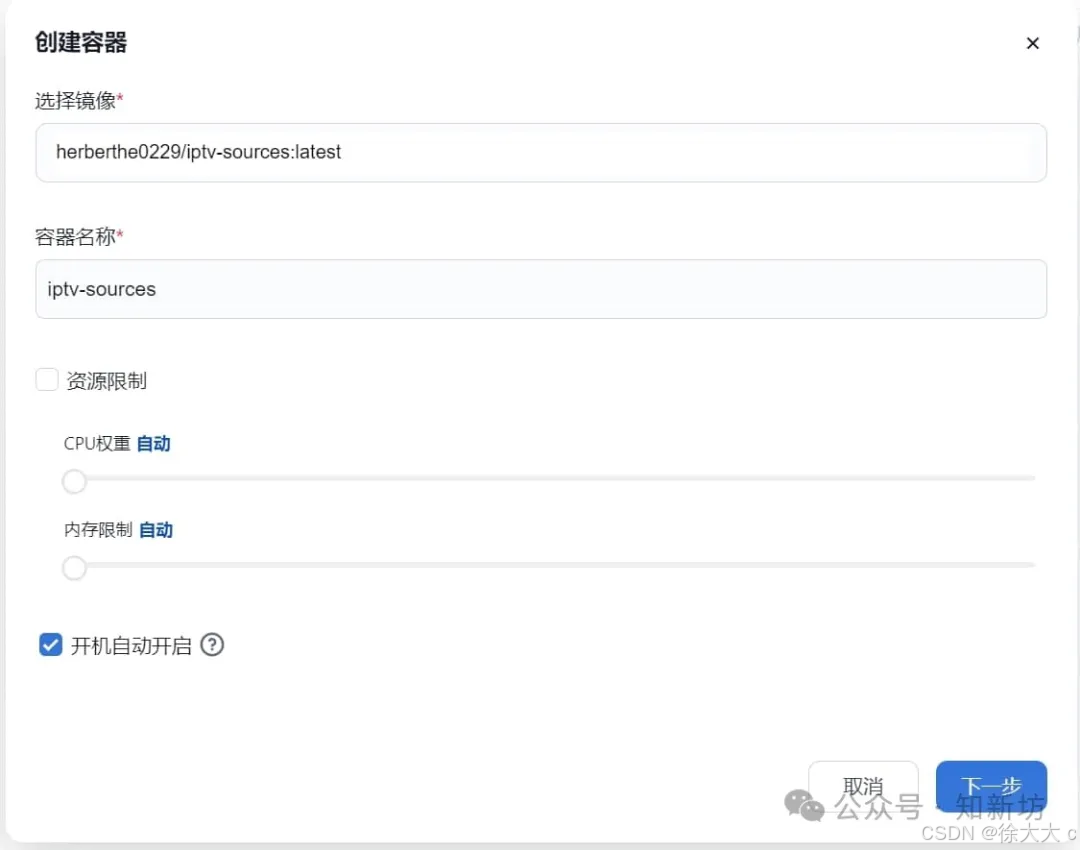
Task: Cancel creation with the 取消 button
Action: 863,785
